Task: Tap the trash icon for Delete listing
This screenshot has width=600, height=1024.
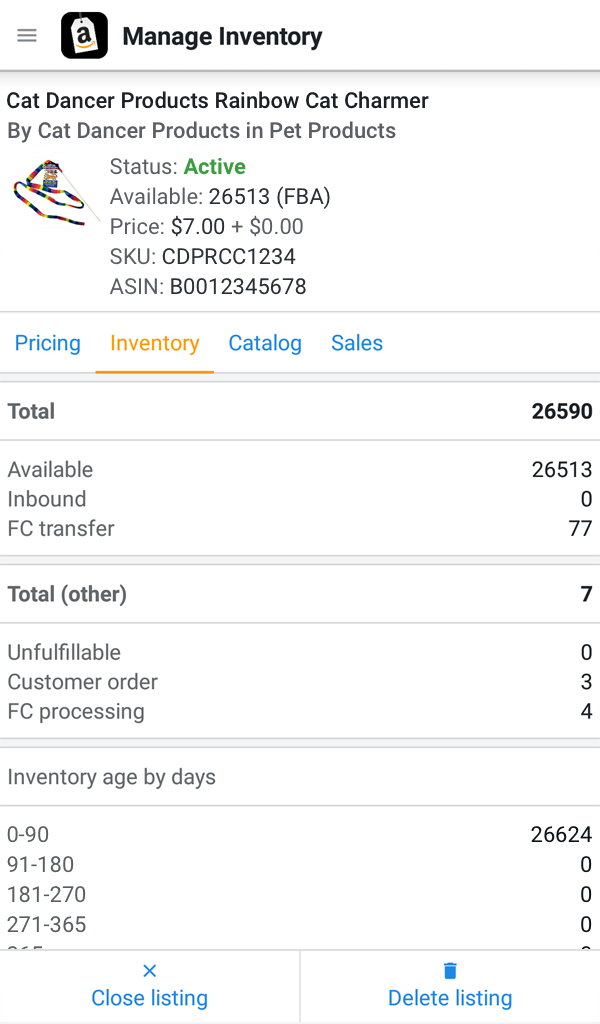Action: pos(449,969)
